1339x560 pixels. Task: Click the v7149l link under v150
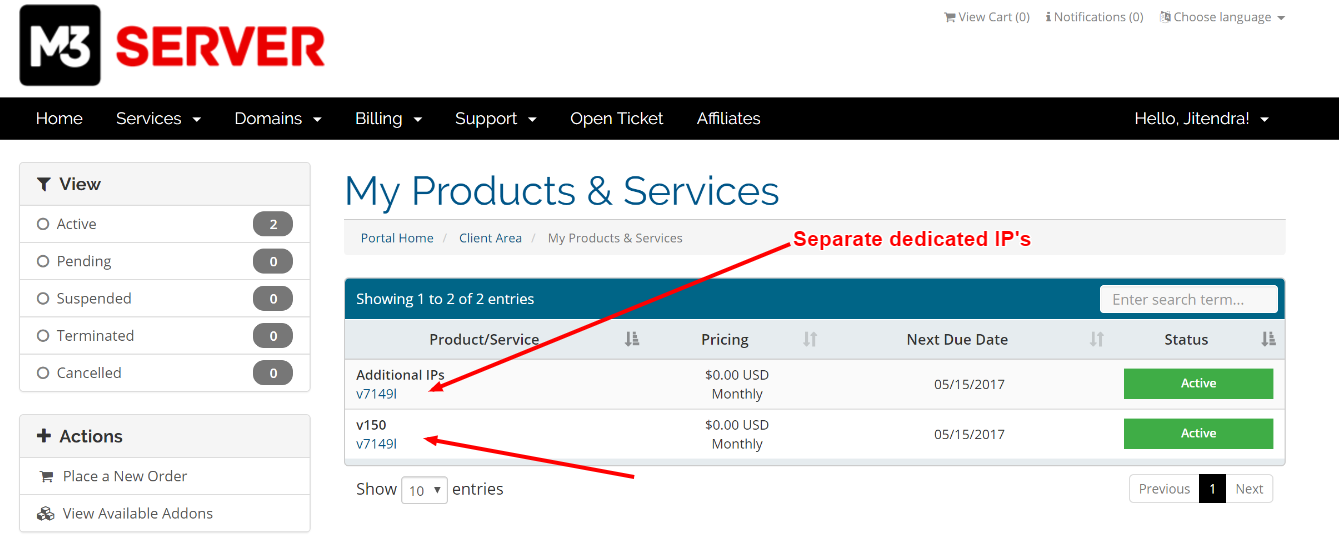click(376, 444)
